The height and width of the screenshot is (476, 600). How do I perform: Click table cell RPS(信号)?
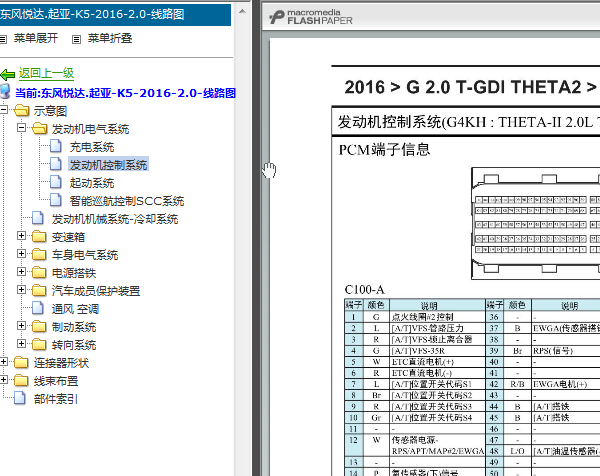(566, 350)
